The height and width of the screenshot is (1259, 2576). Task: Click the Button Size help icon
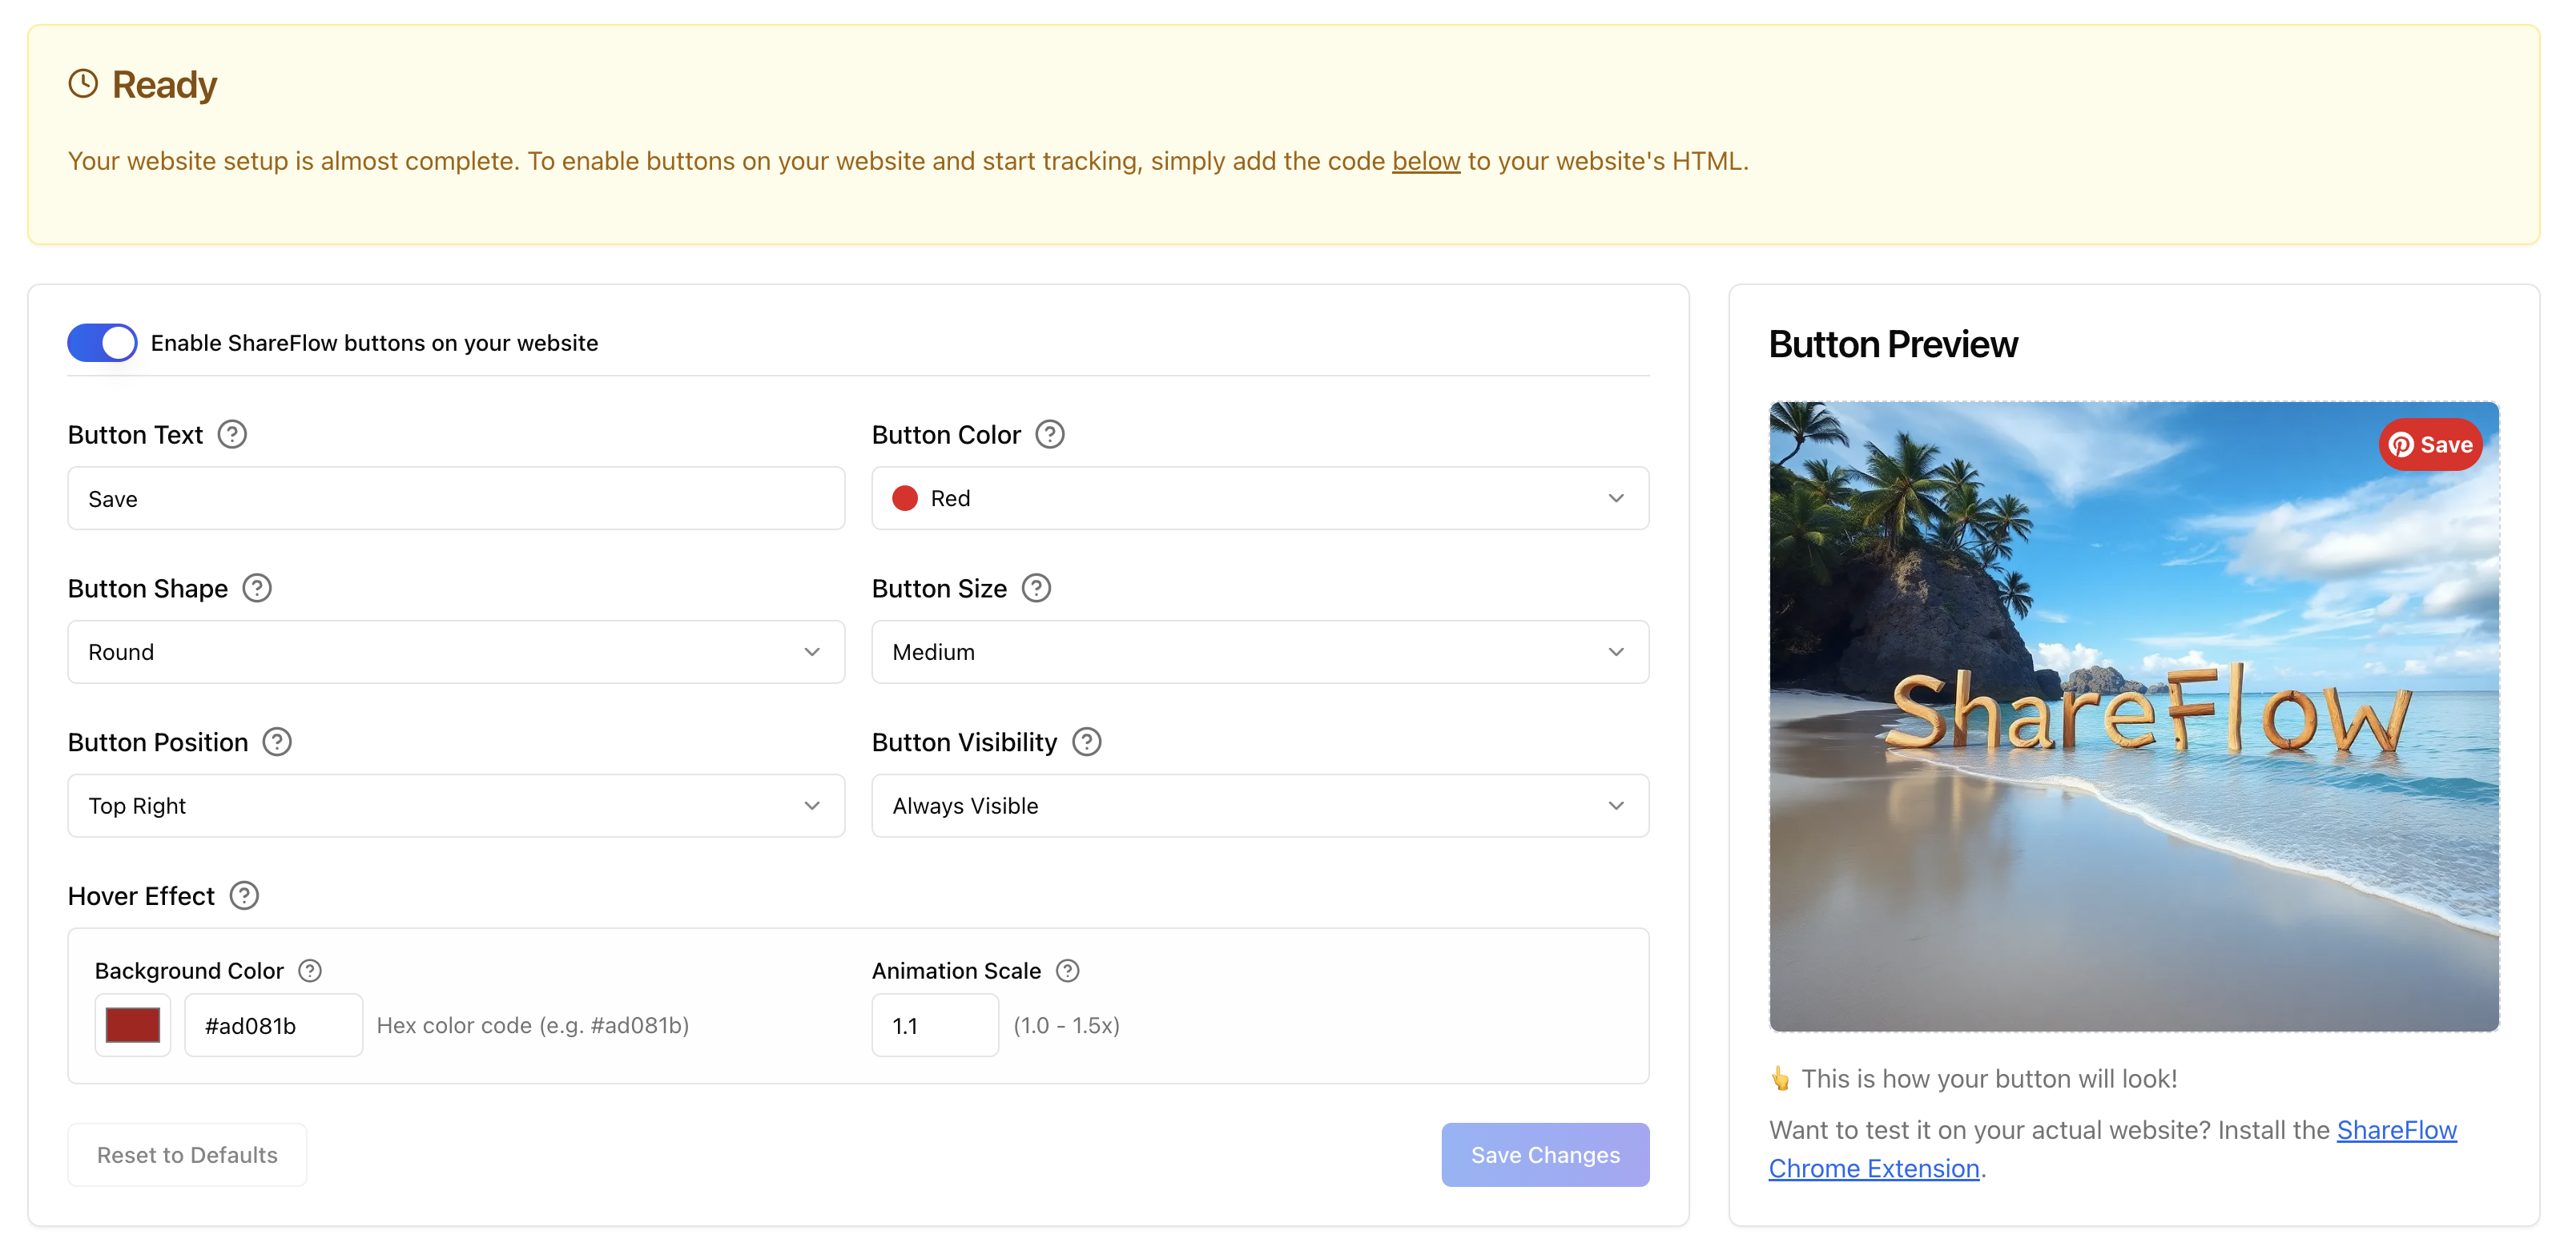point(1036,588)
